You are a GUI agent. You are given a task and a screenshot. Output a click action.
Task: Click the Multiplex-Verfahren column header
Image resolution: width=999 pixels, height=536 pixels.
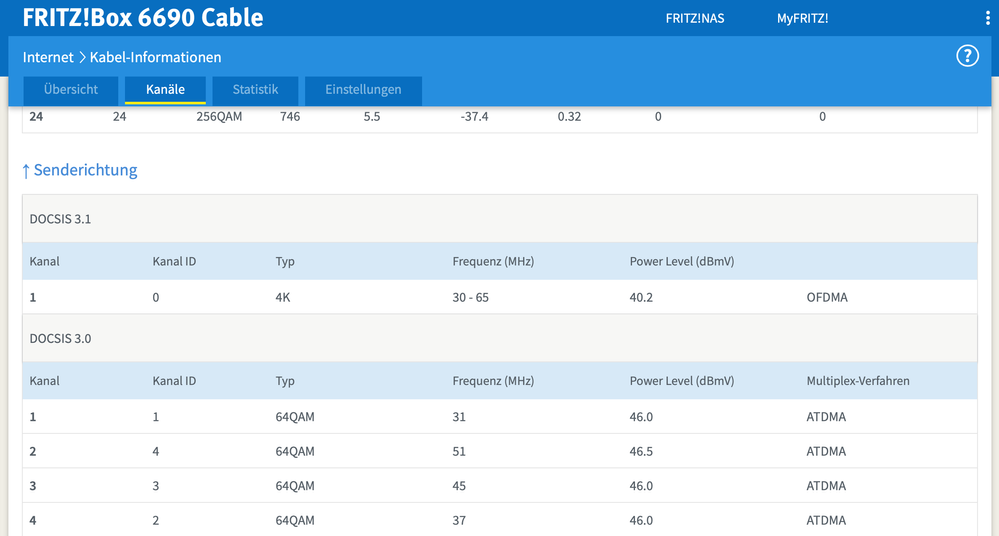[x=857, y=381]
